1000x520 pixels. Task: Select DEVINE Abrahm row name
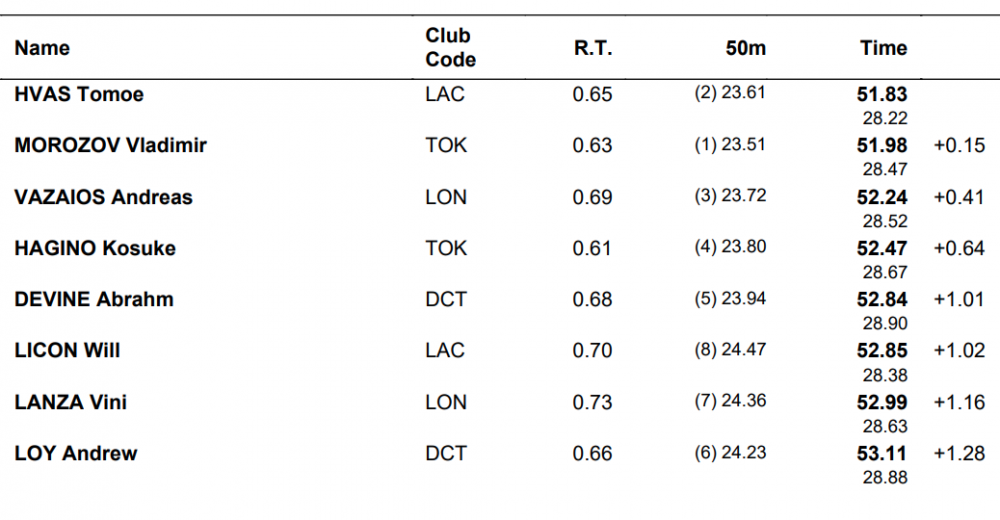click(x=94, y=299)
